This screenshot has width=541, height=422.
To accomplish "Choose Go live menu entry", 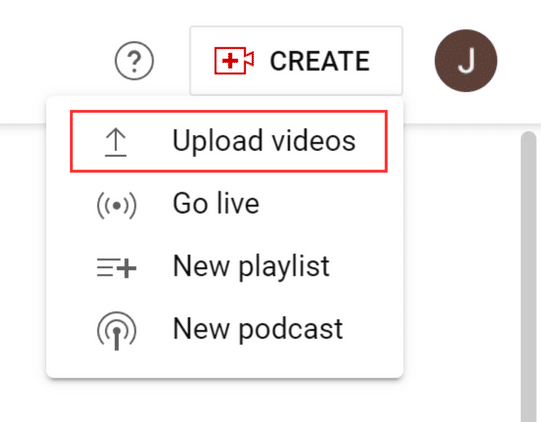I will (225, 204).
